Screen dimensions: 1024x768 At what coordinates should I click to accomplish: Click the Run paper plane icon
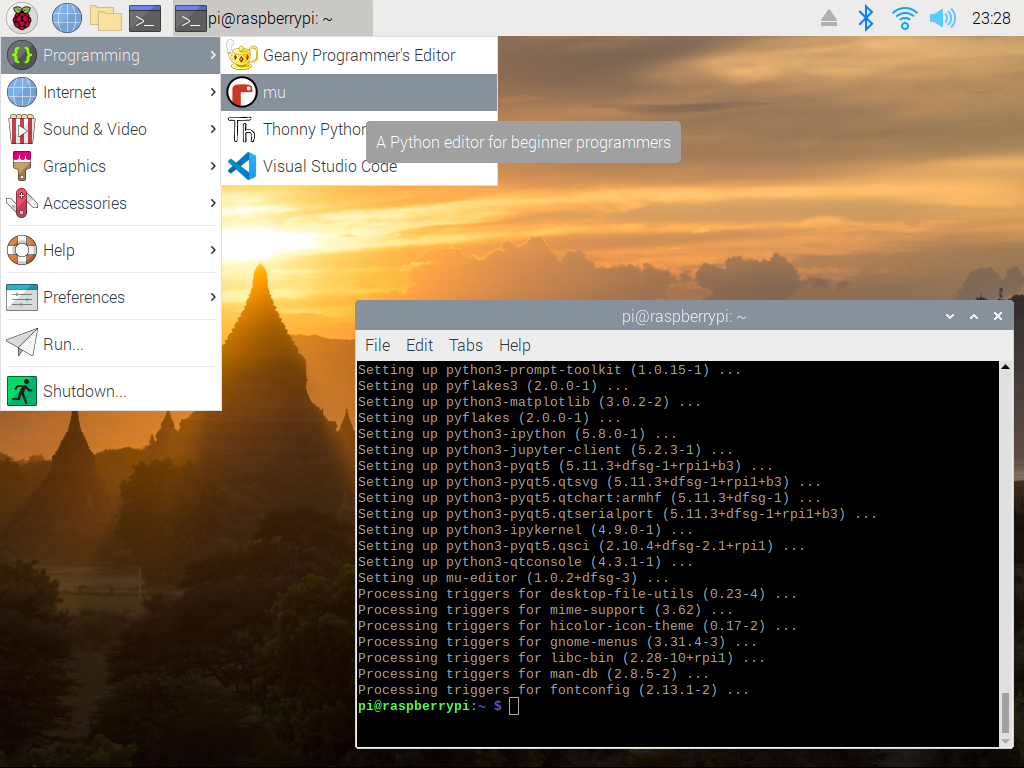point(22,342)
